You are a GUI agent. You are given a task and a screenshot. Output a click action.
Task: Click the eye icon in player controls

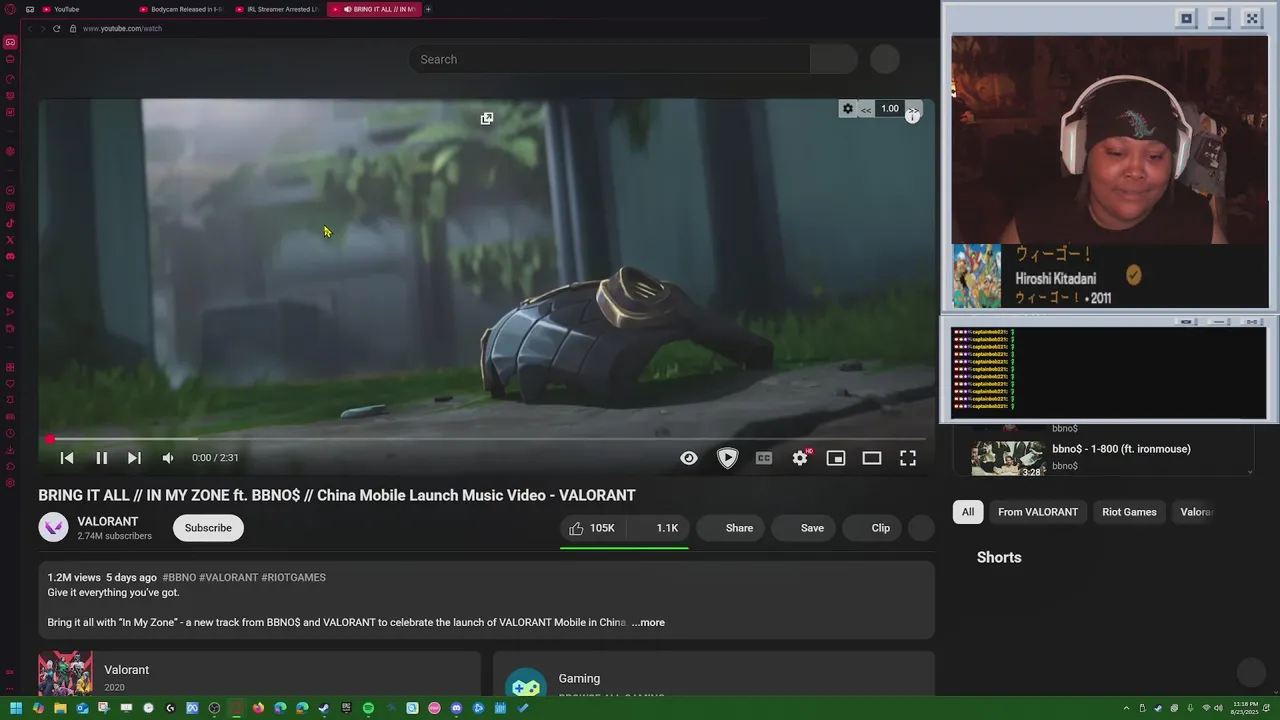pyautogui.click(x=689, y=458)
